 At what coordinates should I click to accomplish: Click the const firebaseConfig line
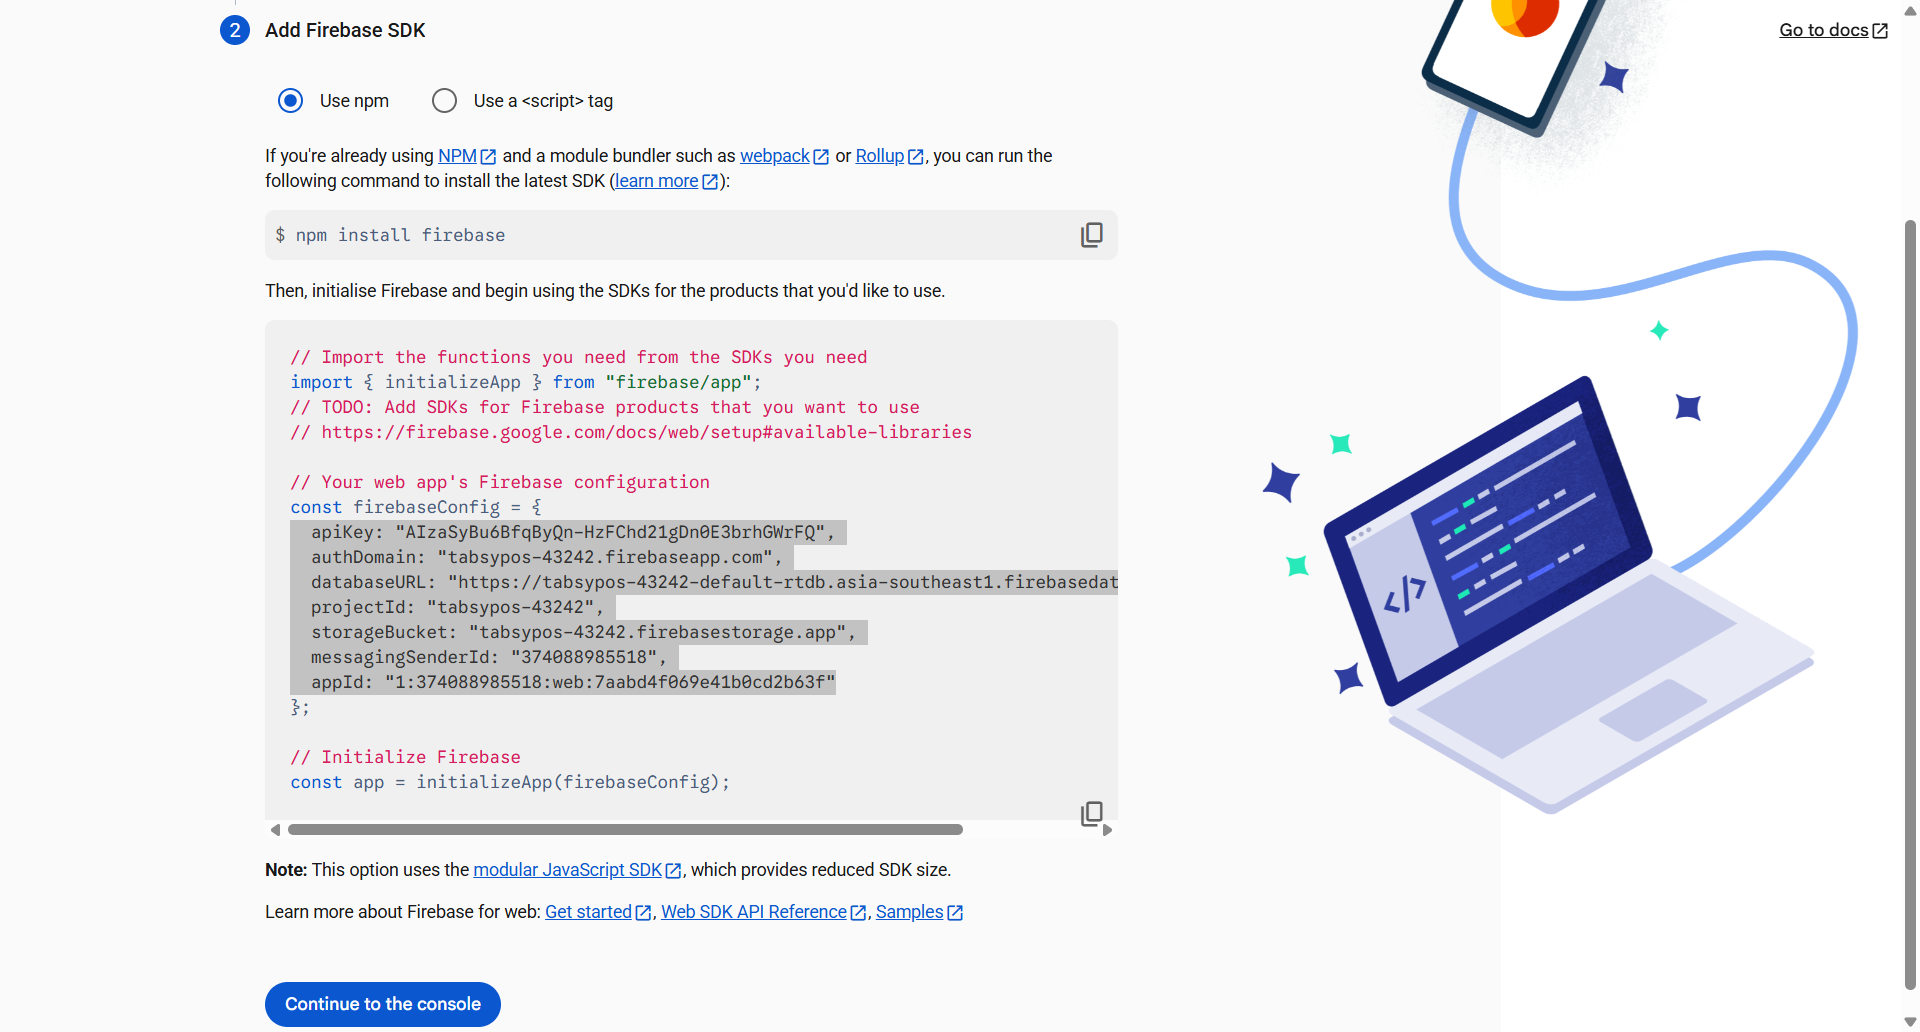pyautogui.click(x=416, y=507)
